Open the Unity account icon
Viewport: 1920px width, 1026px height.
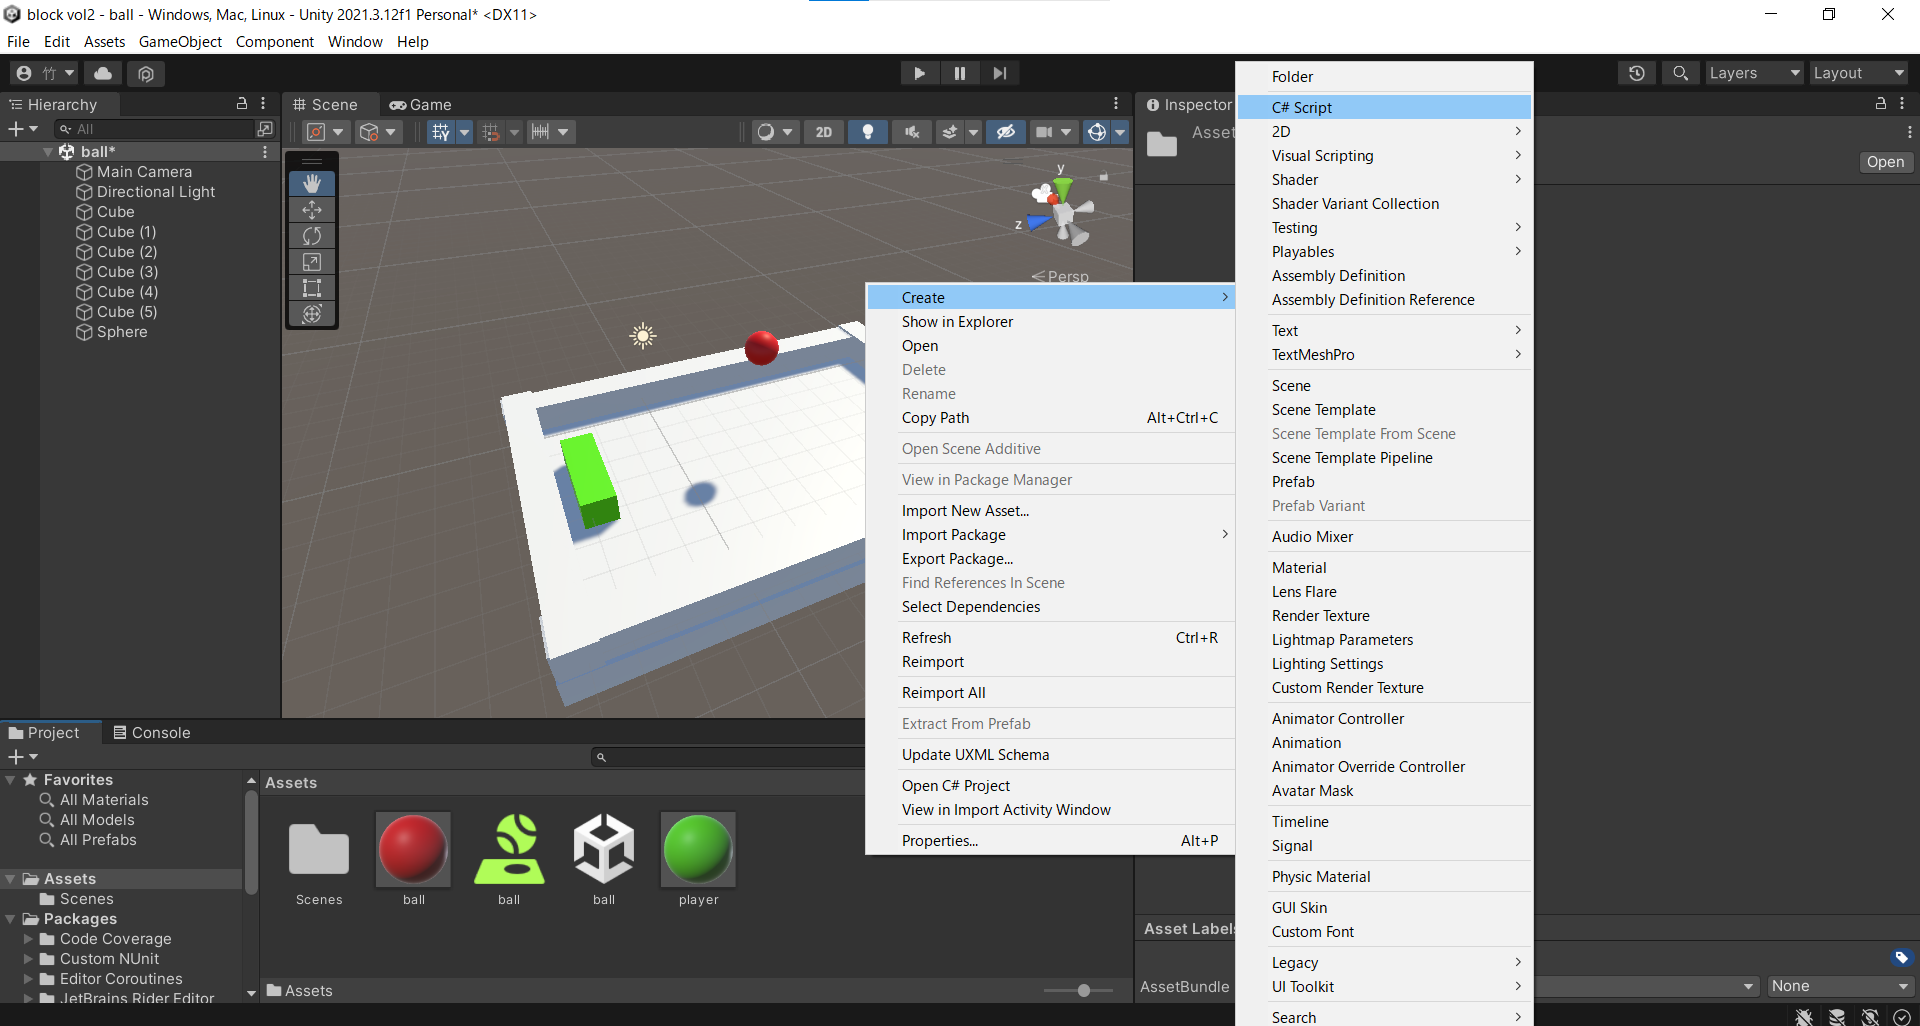24,73
